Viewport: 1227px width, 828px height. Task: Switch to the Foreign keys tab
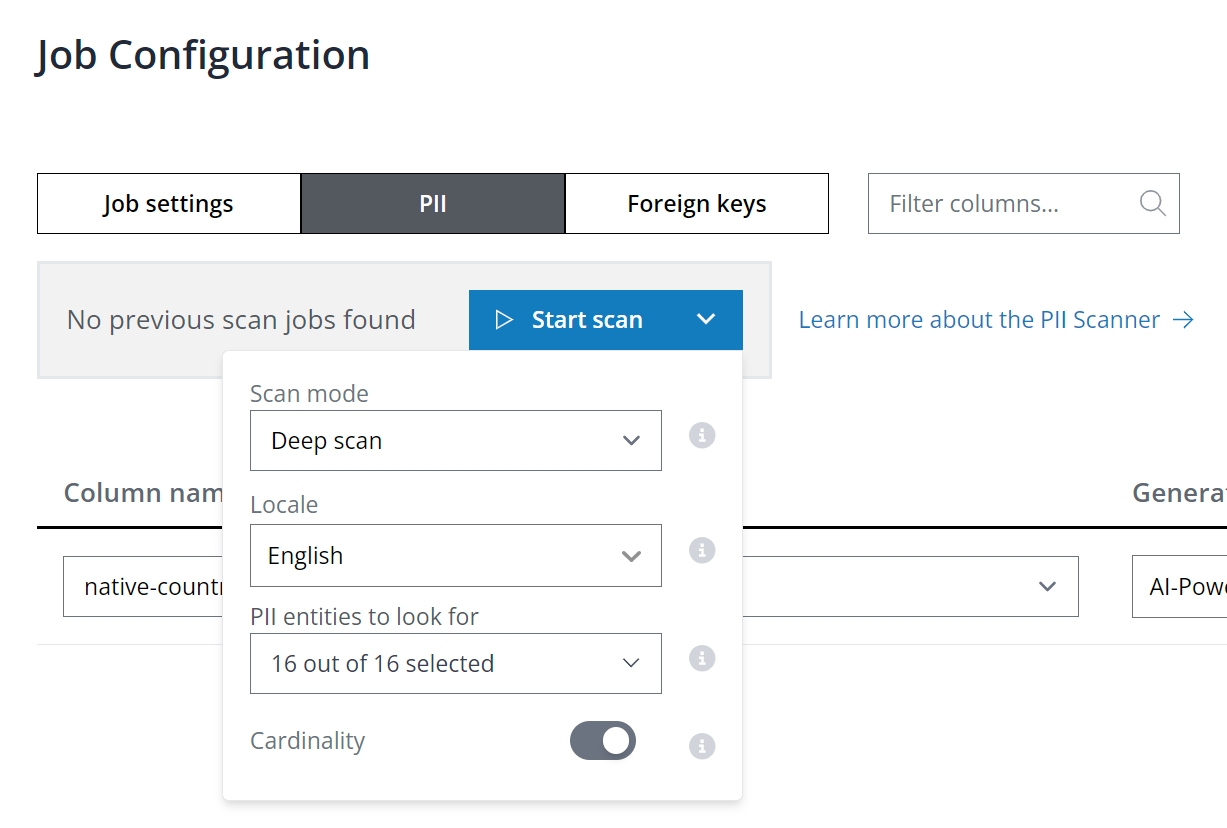pos(696,204)
